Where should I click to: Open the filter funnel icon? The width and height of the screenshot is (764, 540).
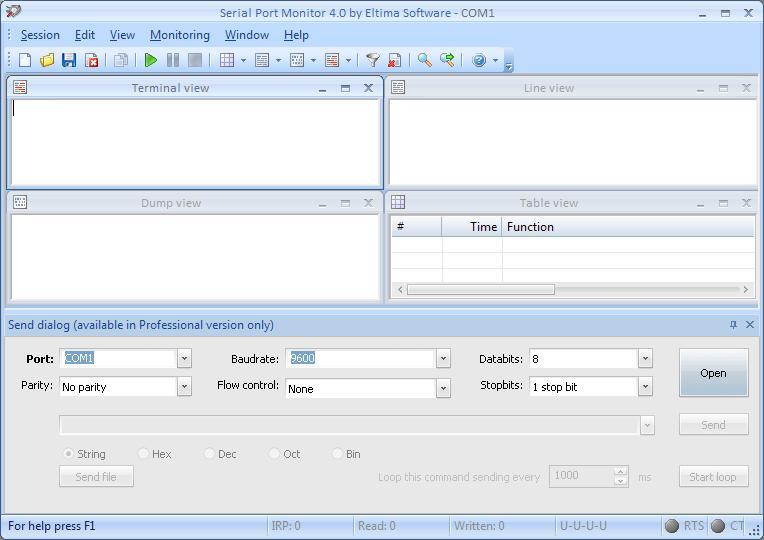(372, 60)
